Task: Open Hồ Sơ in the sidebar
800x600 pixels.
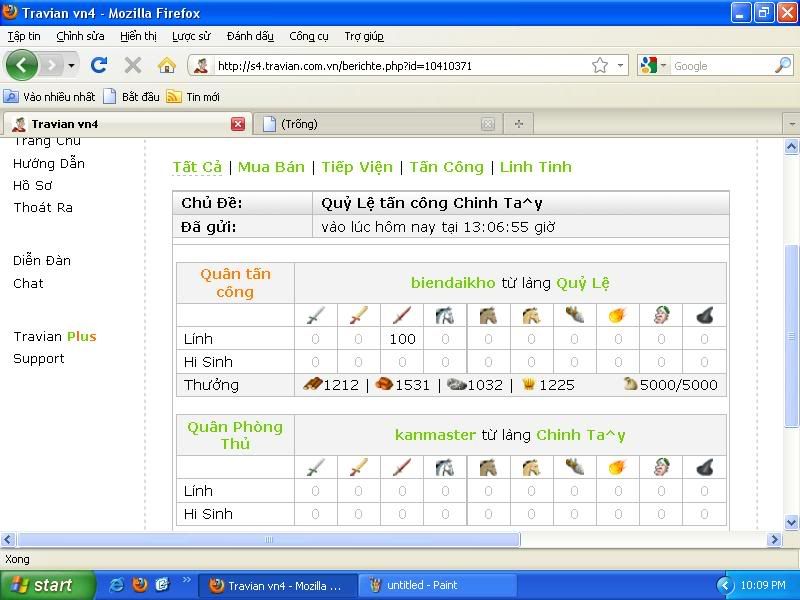Action: (x=33, y=185)
